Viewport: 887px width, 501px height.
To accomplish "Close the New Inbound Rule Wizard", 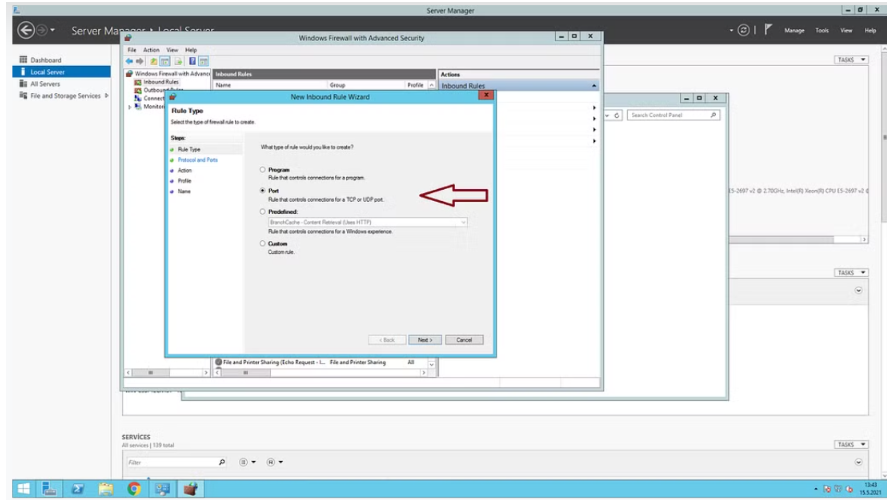I will pyautogui.click(x=486, y=95).
